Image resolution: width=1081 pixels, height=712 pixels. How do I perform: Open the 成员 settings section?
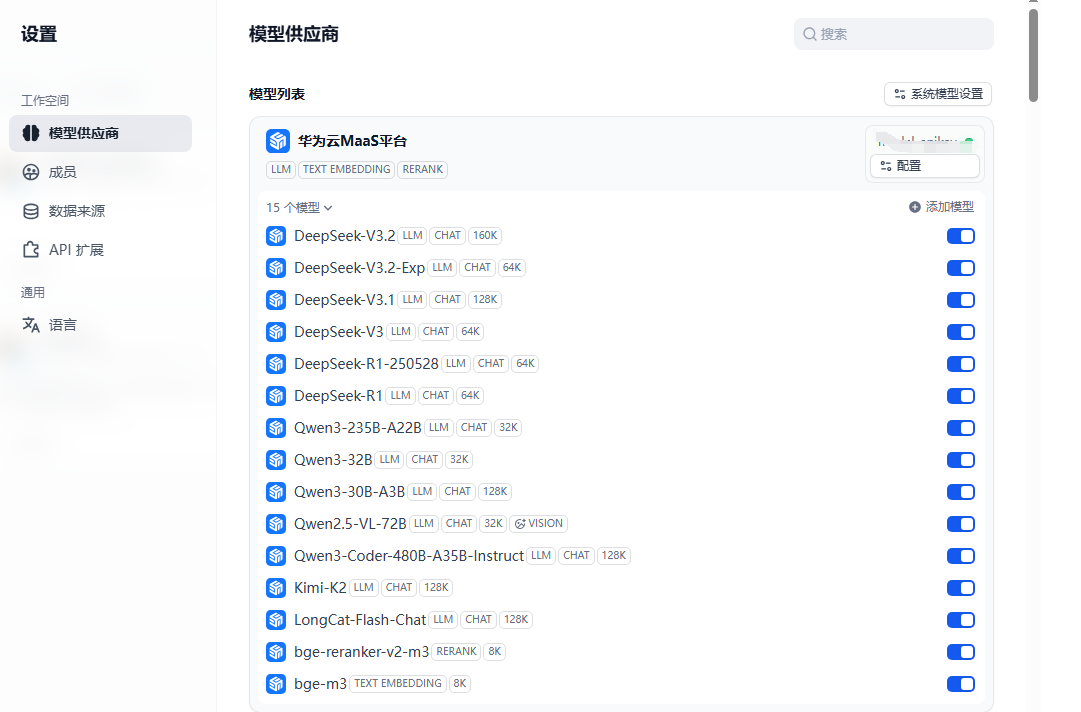coord(101,172)
